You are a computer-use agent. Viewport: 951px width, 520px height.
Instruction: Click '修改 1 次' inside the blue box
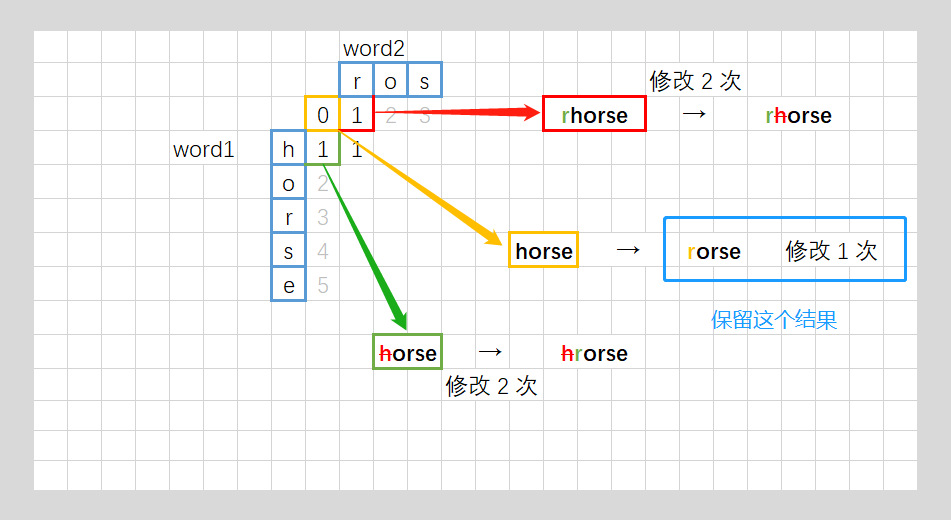[x=831, y=251]
